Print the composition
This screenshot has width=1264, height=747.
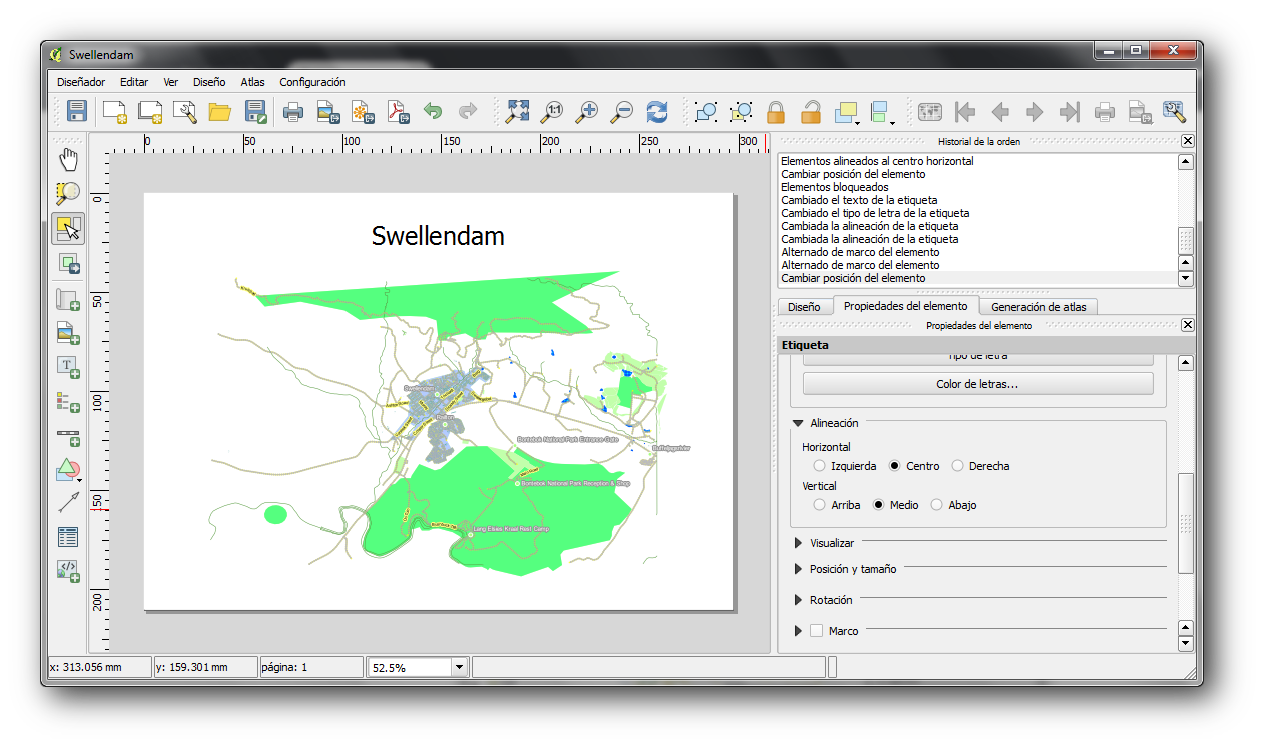[293, 112]
